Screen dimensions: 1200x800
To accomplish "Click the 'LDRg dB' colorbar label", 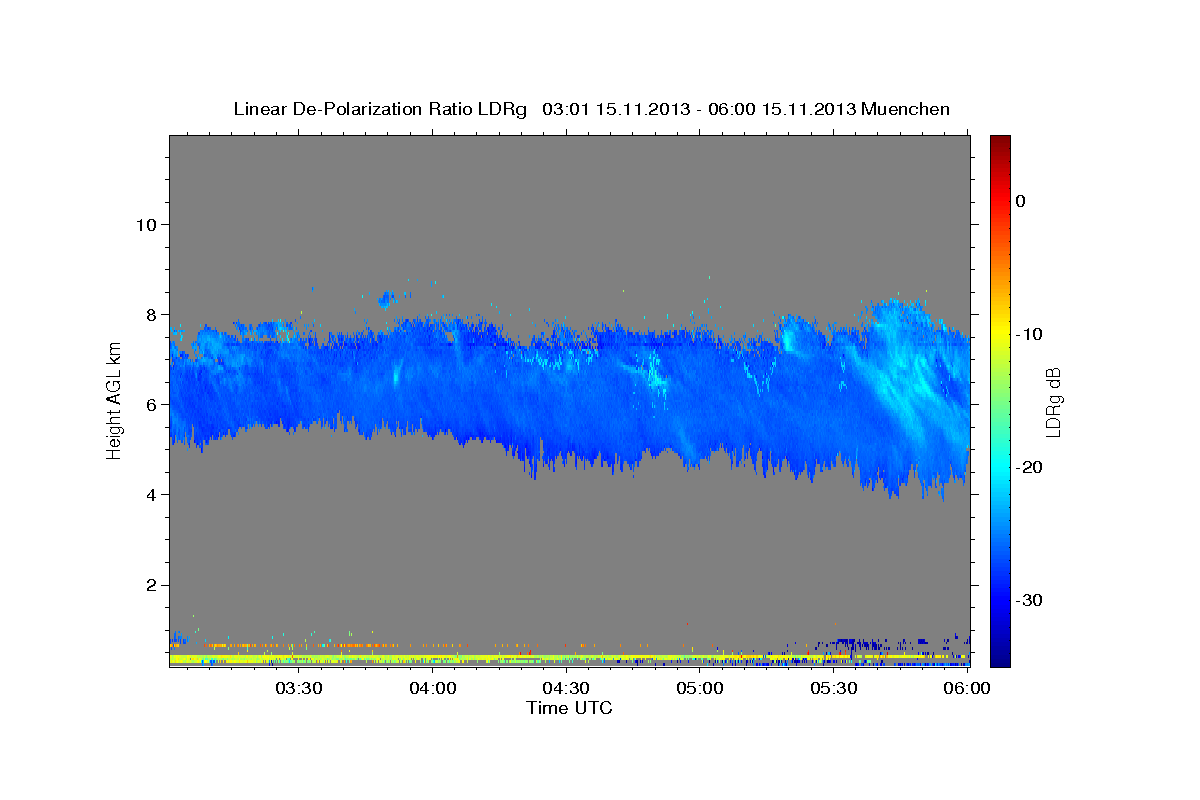I will coord(1053,402).
